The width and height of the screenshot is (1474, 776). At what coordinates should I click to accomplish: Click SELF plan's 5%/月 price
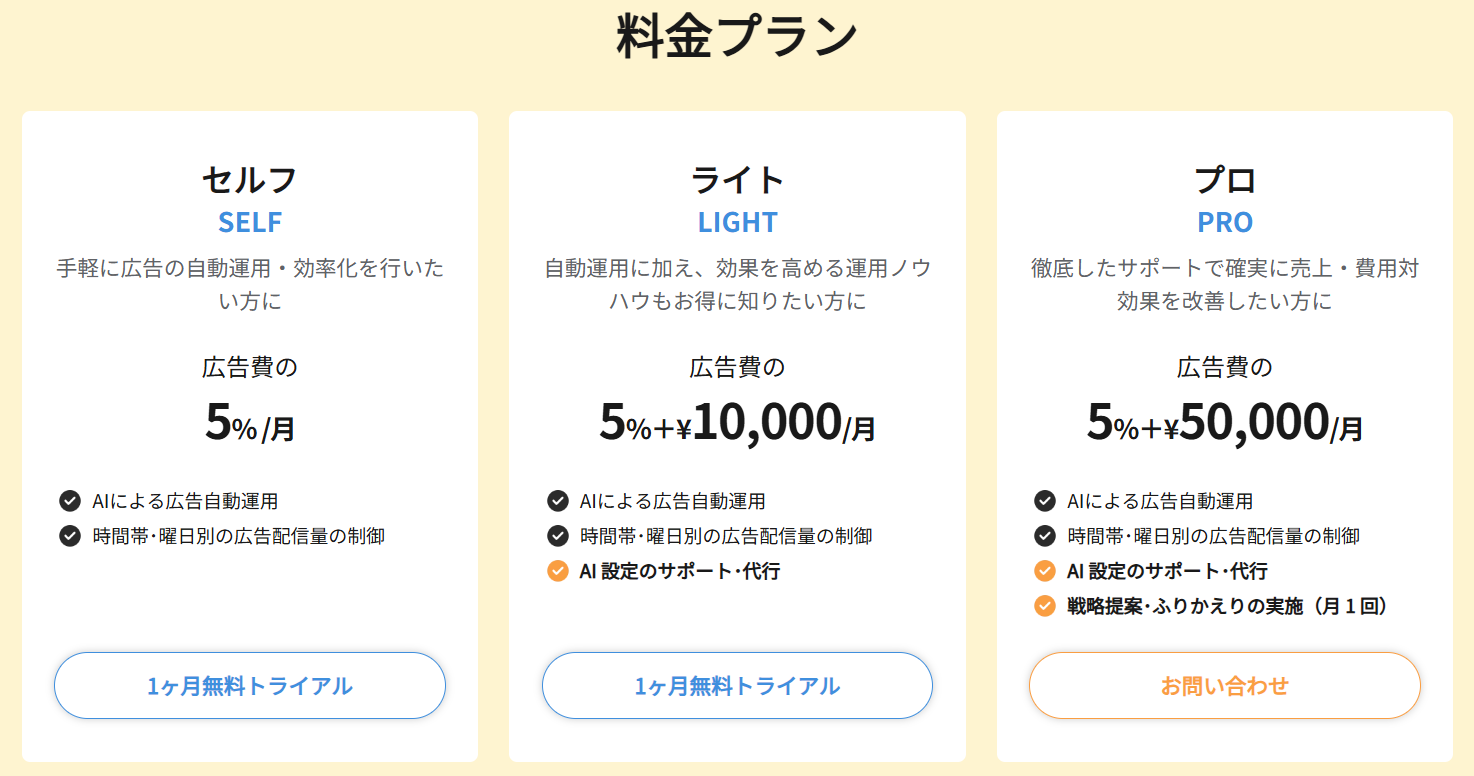(249, 423)
